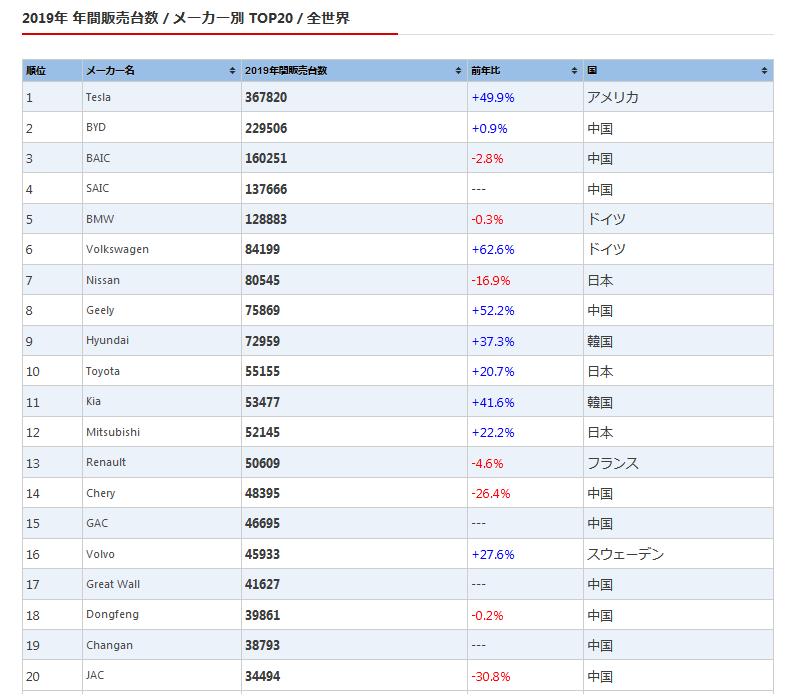This screenshot has width=787, height=694.
Task: Sort table by メーカー名 column arrows
Action: click(x=232, y=71)
